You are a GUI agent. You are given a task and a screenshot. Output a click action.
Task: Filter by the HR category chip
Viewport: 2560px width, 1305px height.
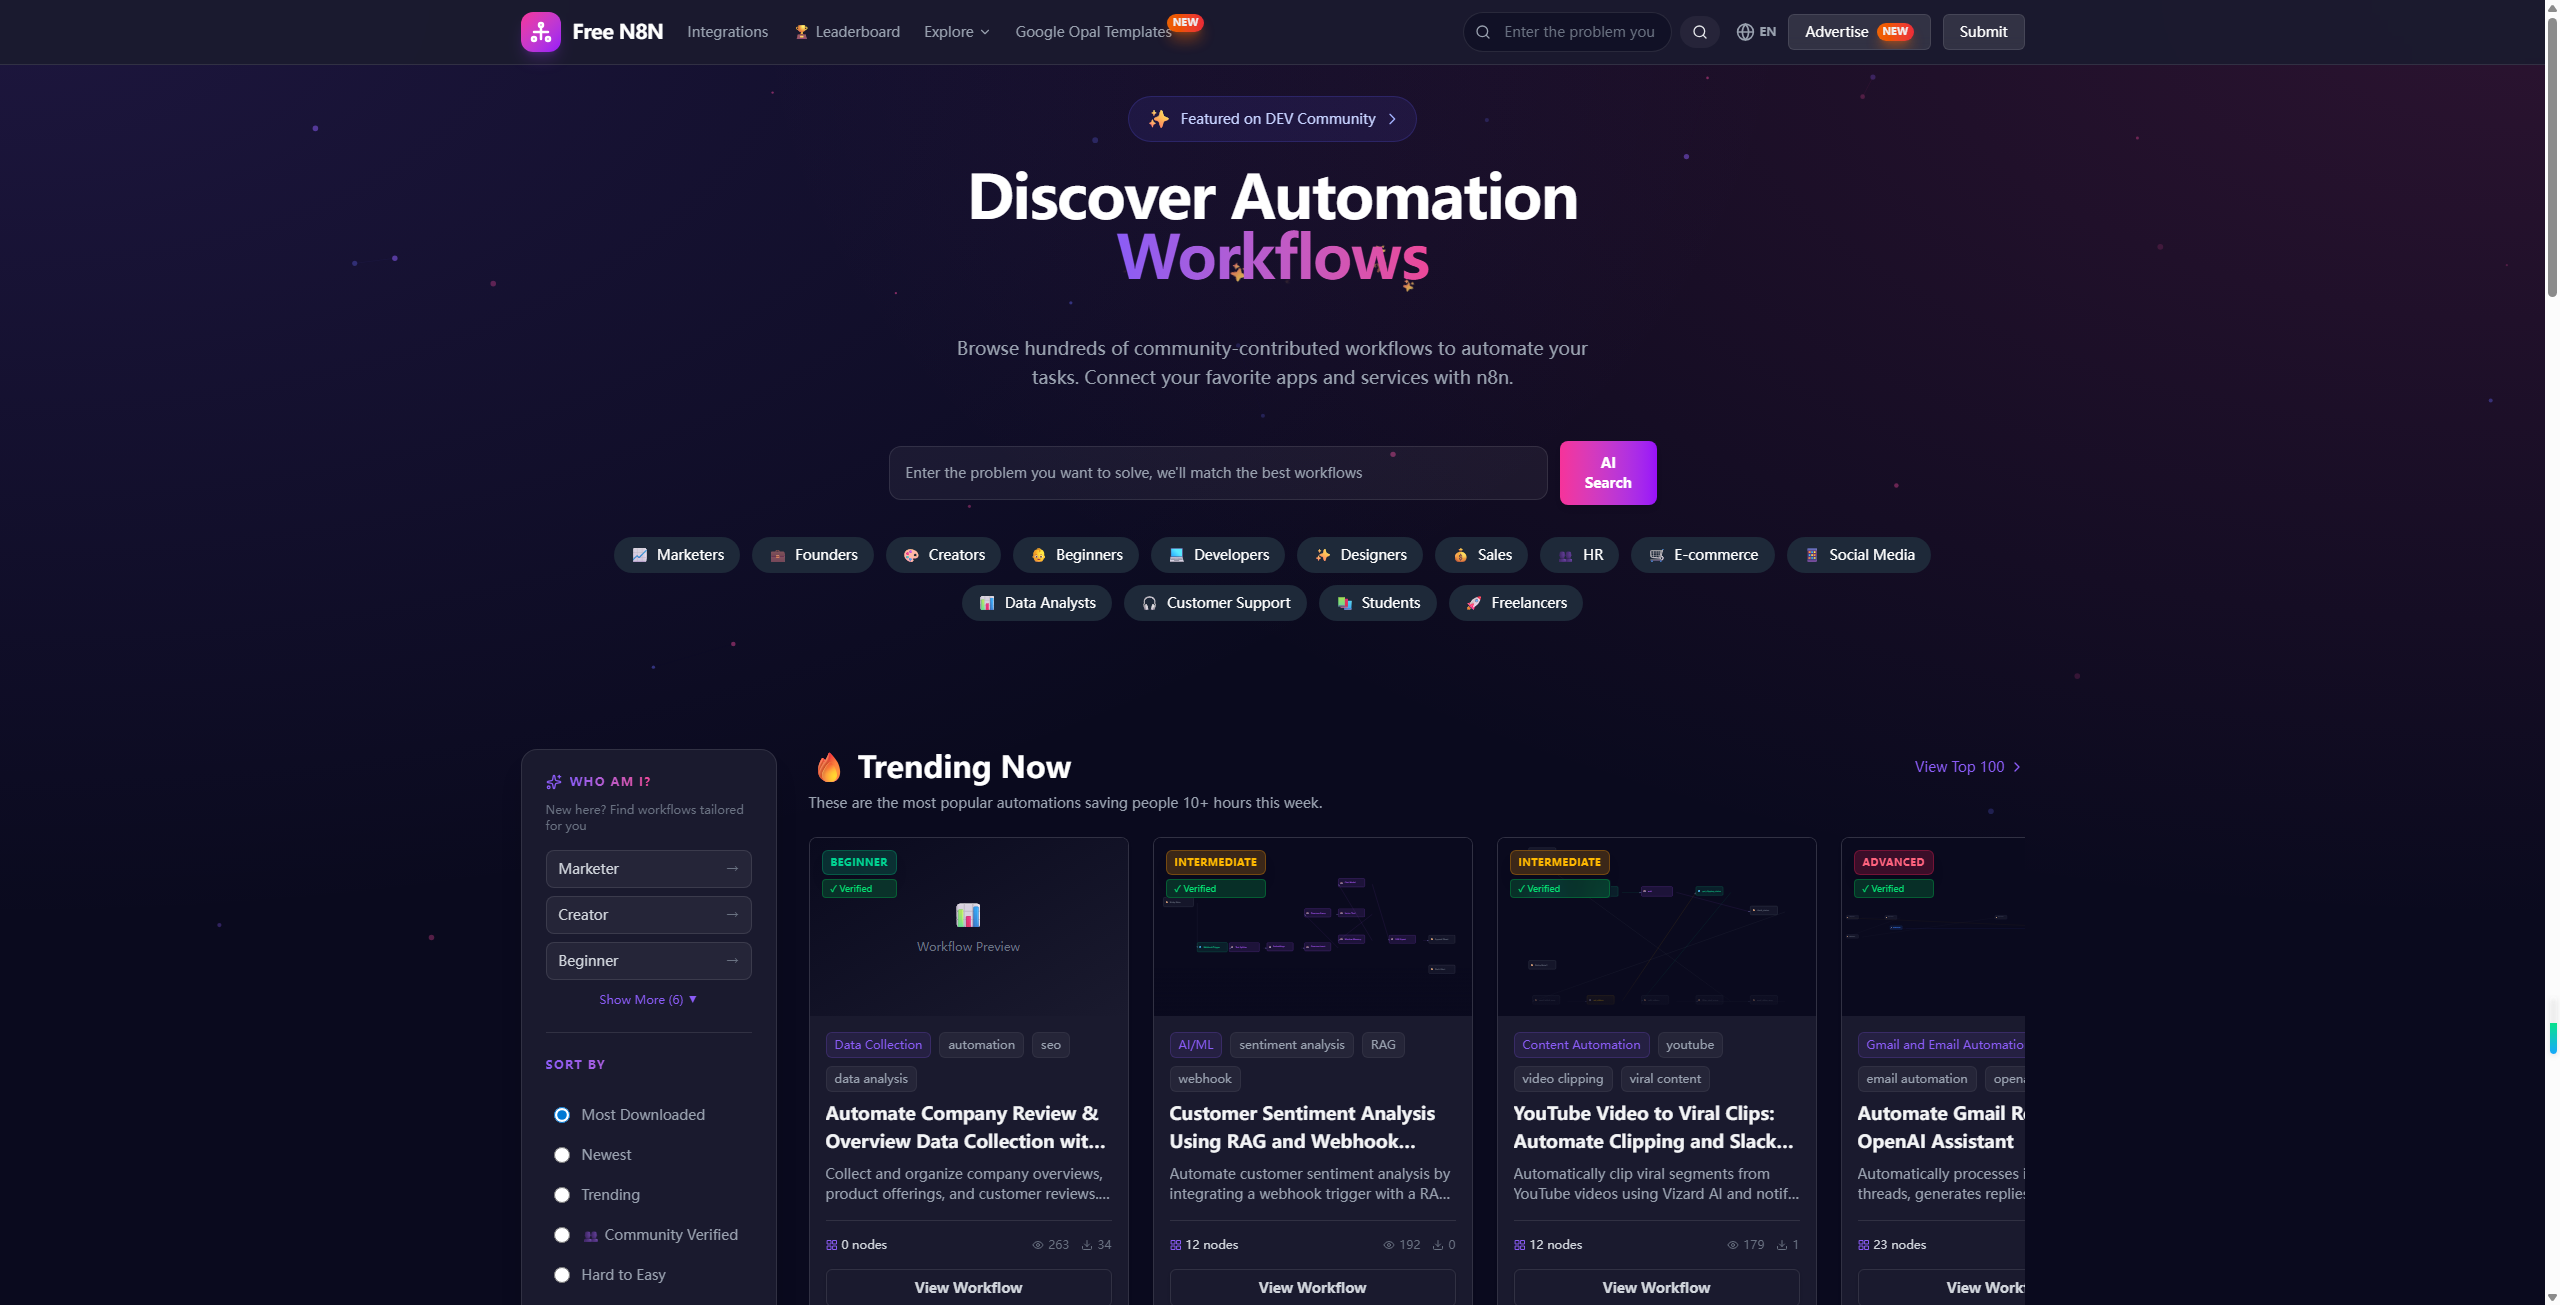point(1579,555)
